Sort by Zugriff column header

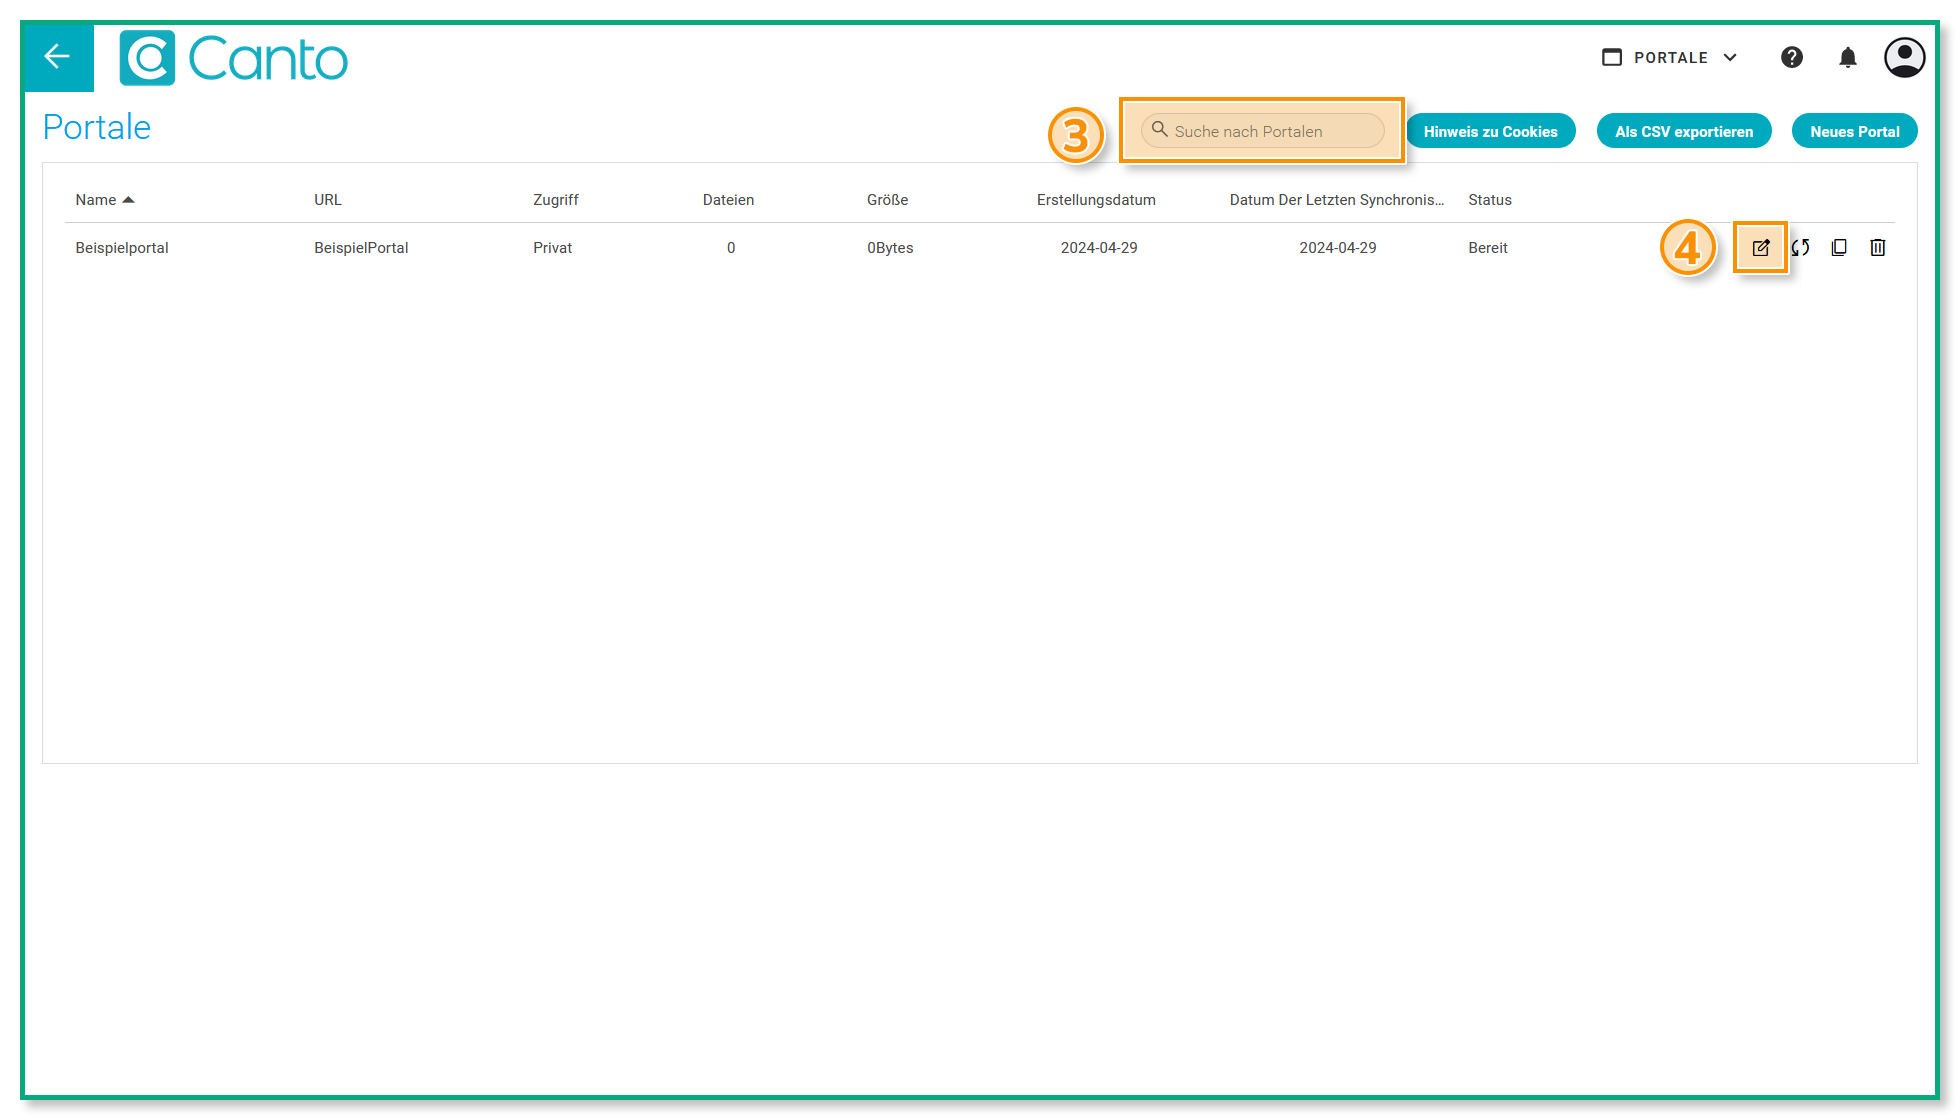tap(556, 200)
